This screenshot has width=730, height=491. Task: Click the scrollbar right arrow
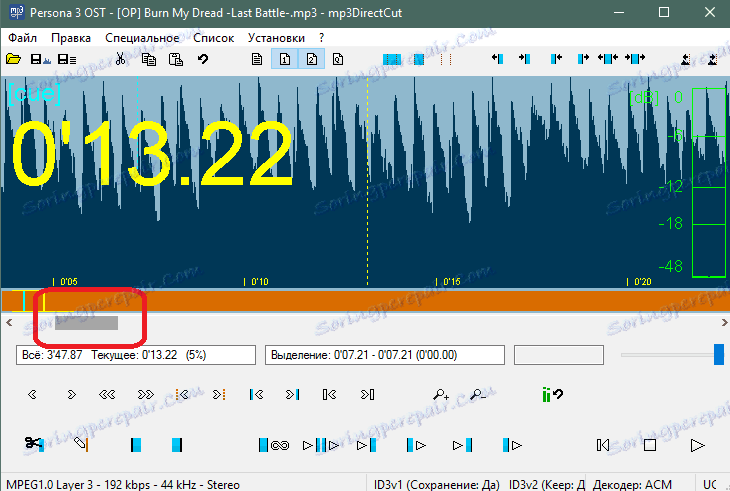[724, 323]
